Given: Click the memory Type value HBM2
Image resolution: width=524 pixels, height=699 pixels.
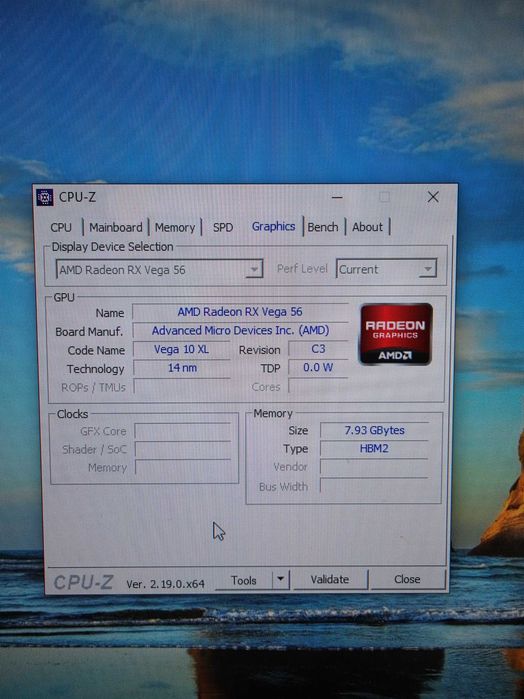Looking at the screenshot, I should click(374, 448).
